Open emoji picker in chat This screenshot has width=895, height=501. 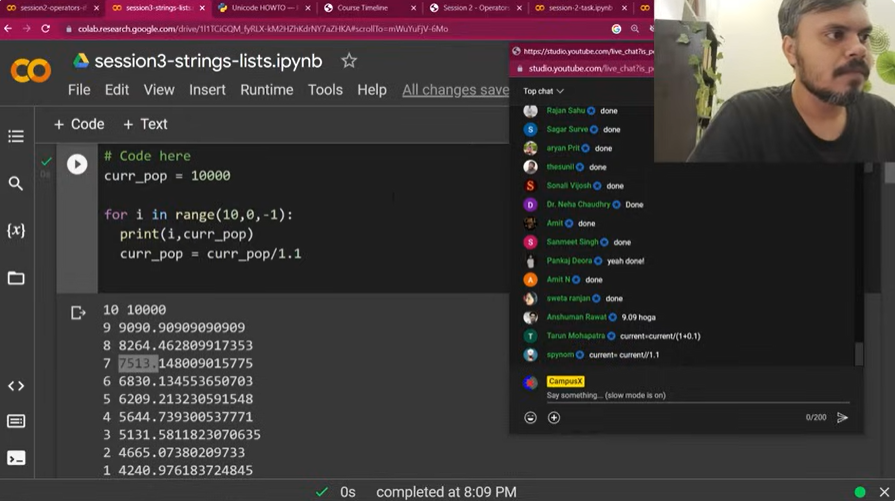click(x=530, y=418)
